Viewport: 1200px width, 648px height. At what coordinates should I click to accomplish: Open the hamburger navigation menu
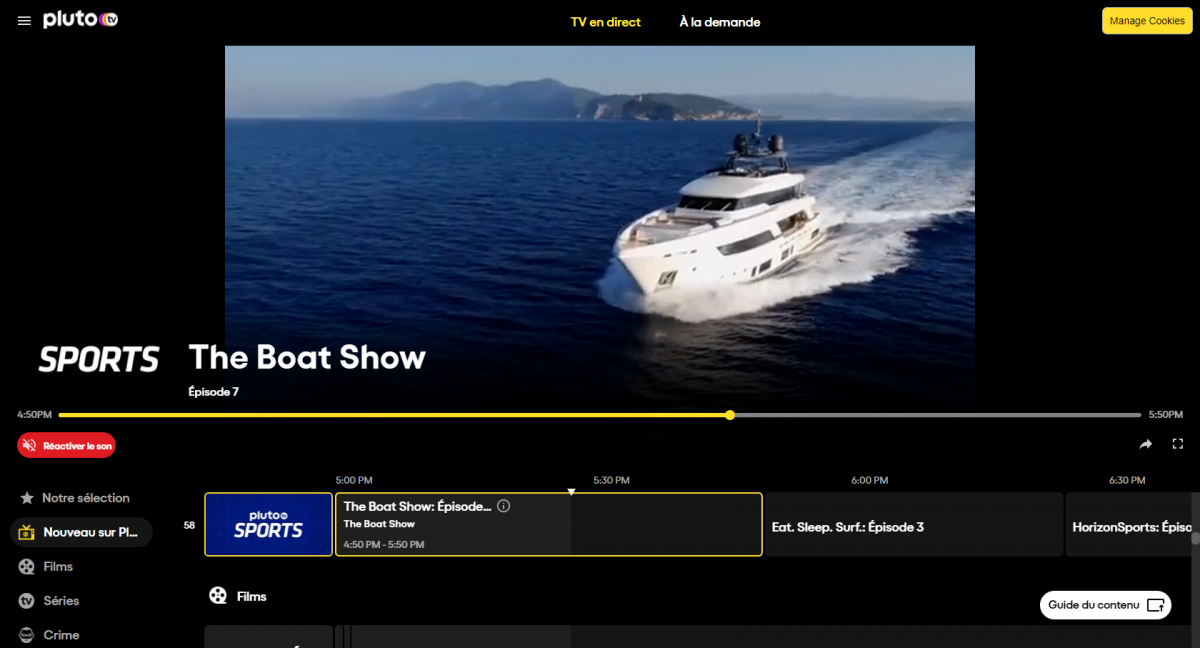[24, 21]
